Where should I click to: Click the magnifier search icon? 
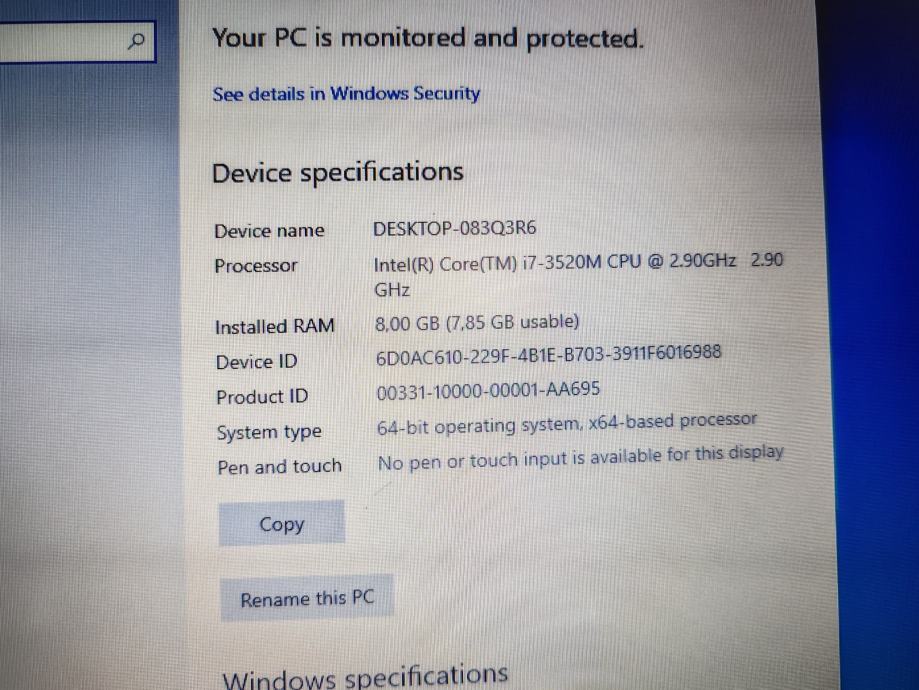pyautogui.click(x=136, y=41)
